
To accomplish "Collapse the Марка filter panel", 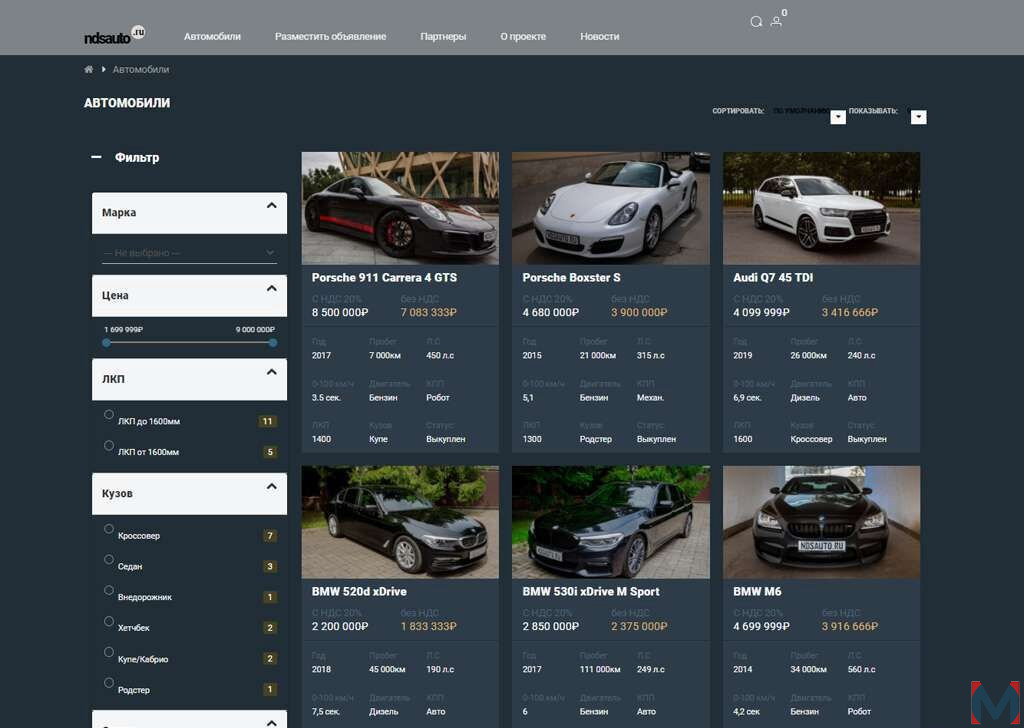I will pos(272,206).
